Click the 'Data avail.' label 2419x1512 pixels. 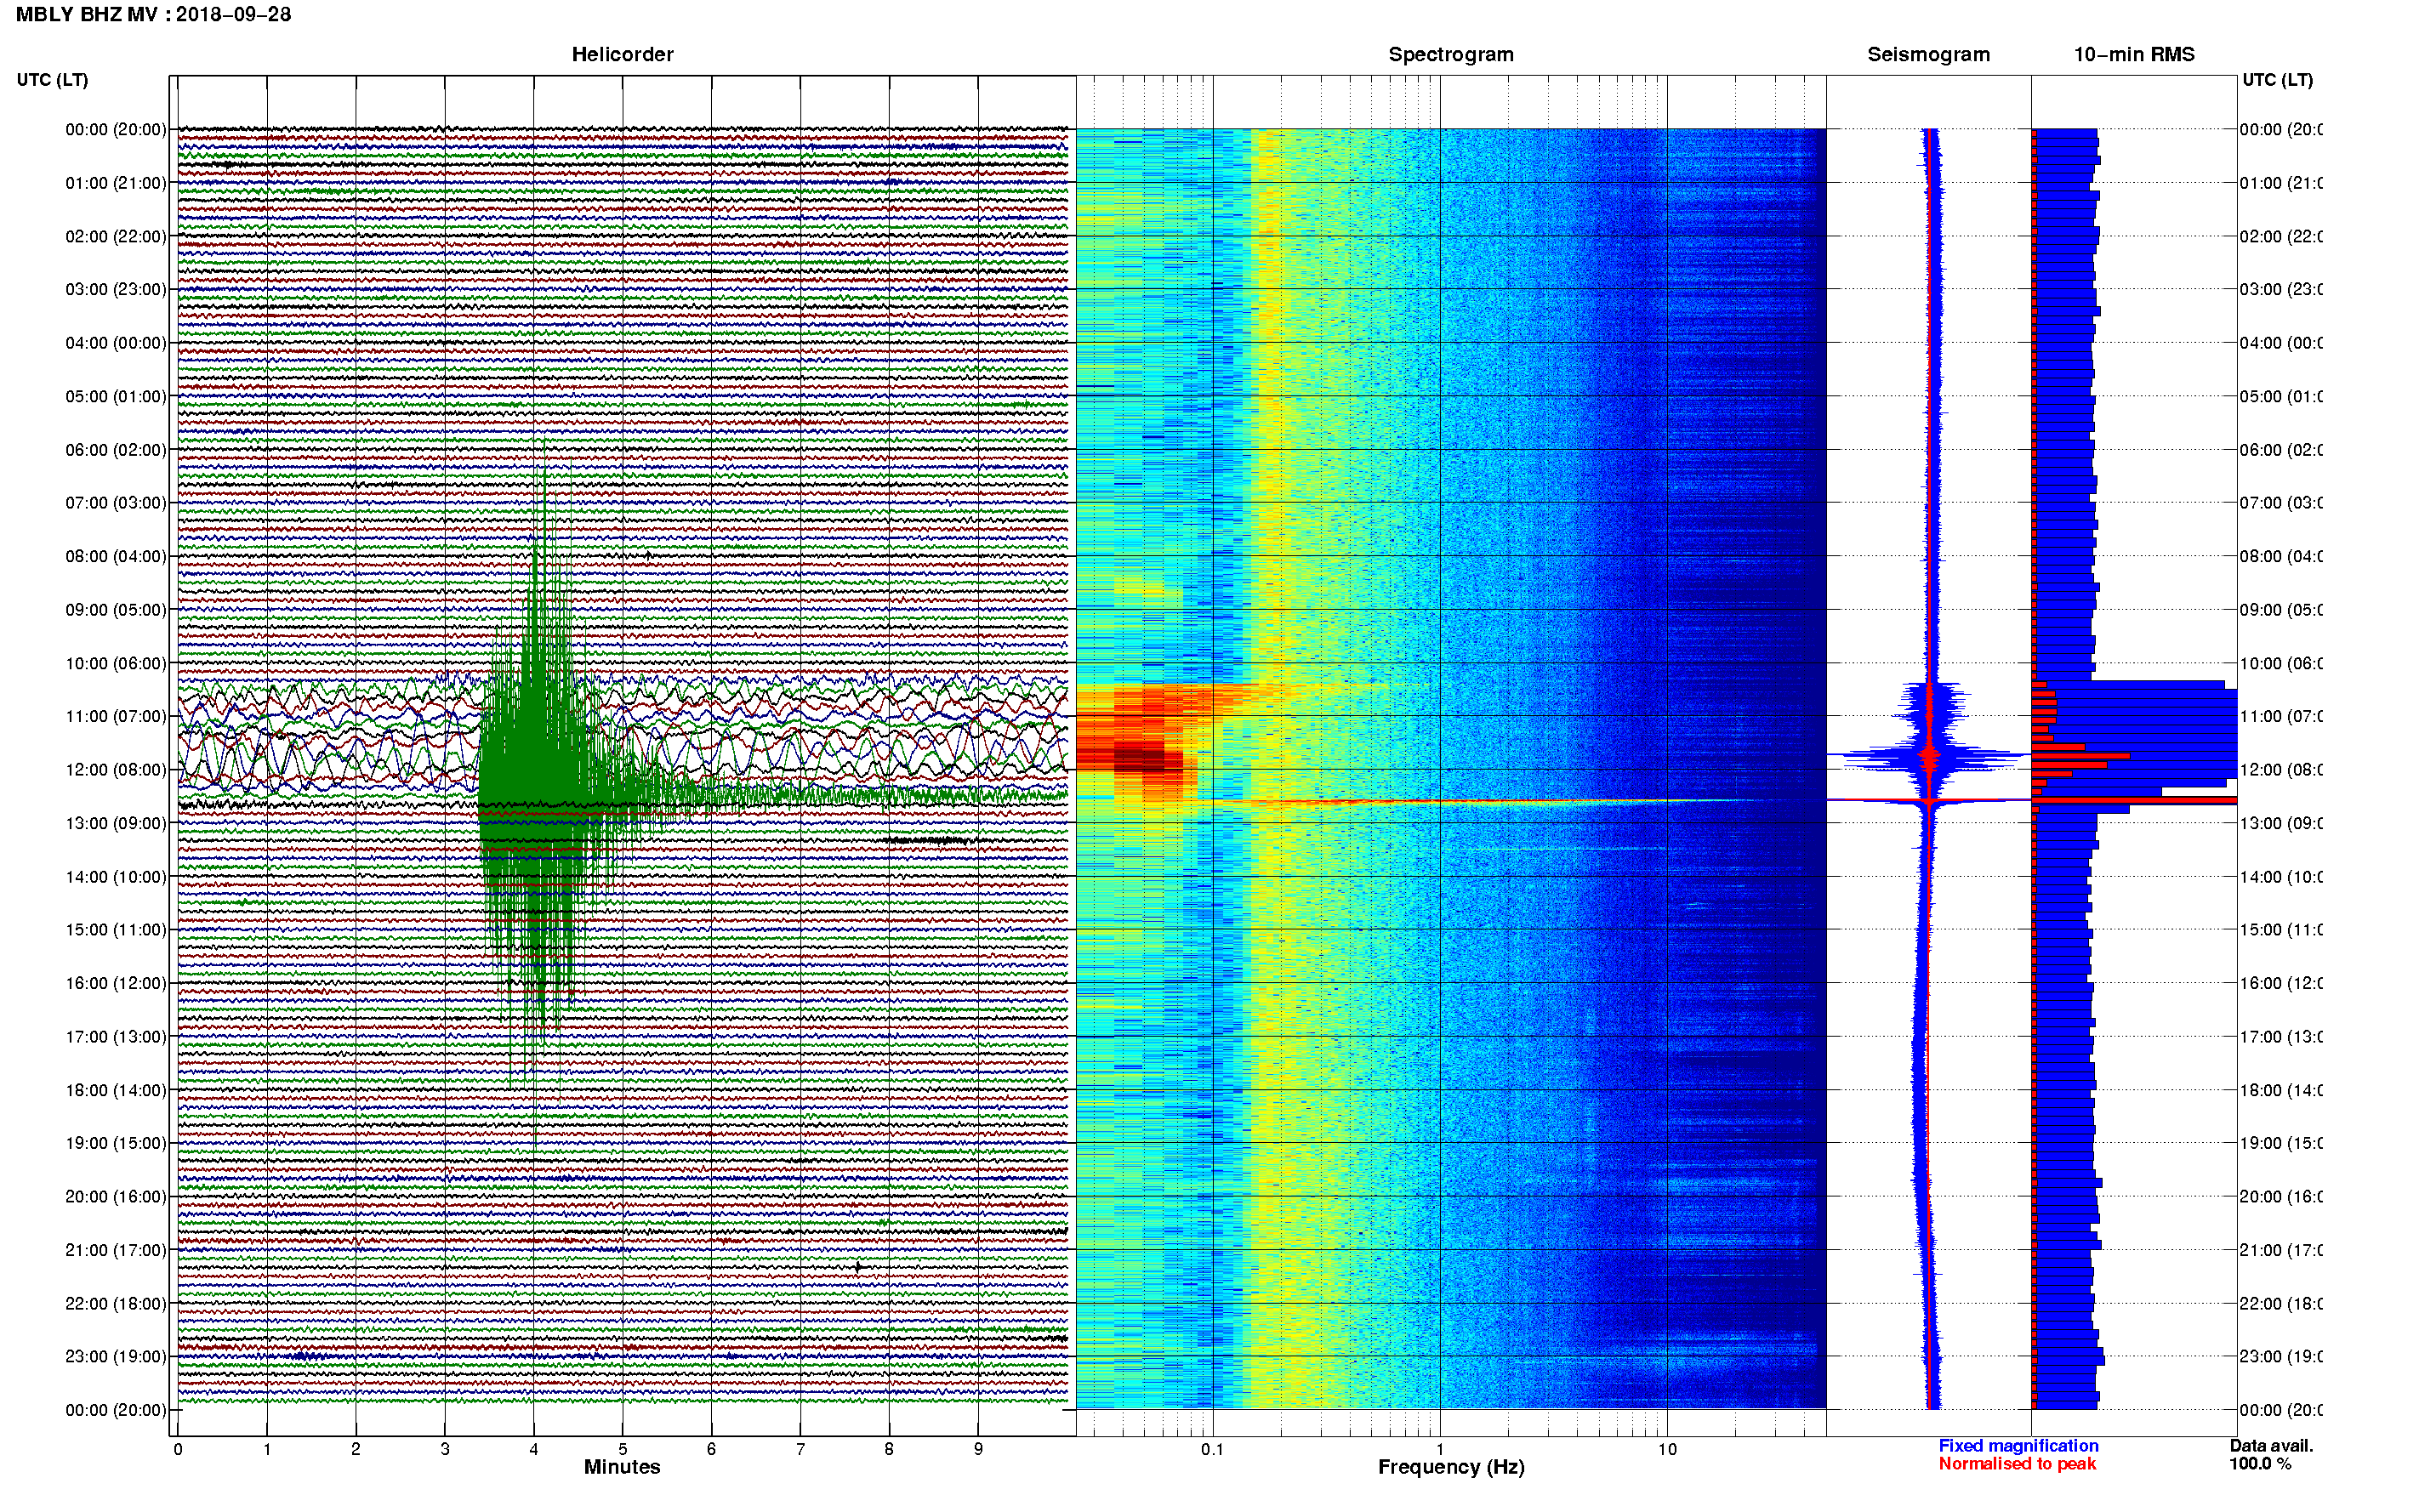pos(2271,1445)
